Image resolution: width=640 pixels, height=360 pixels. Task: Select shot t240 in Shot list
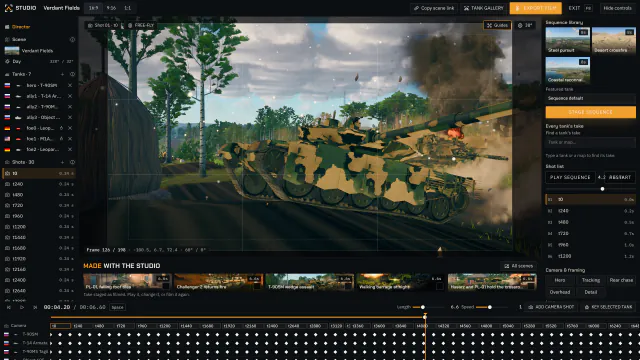click(x=590, y=211)
